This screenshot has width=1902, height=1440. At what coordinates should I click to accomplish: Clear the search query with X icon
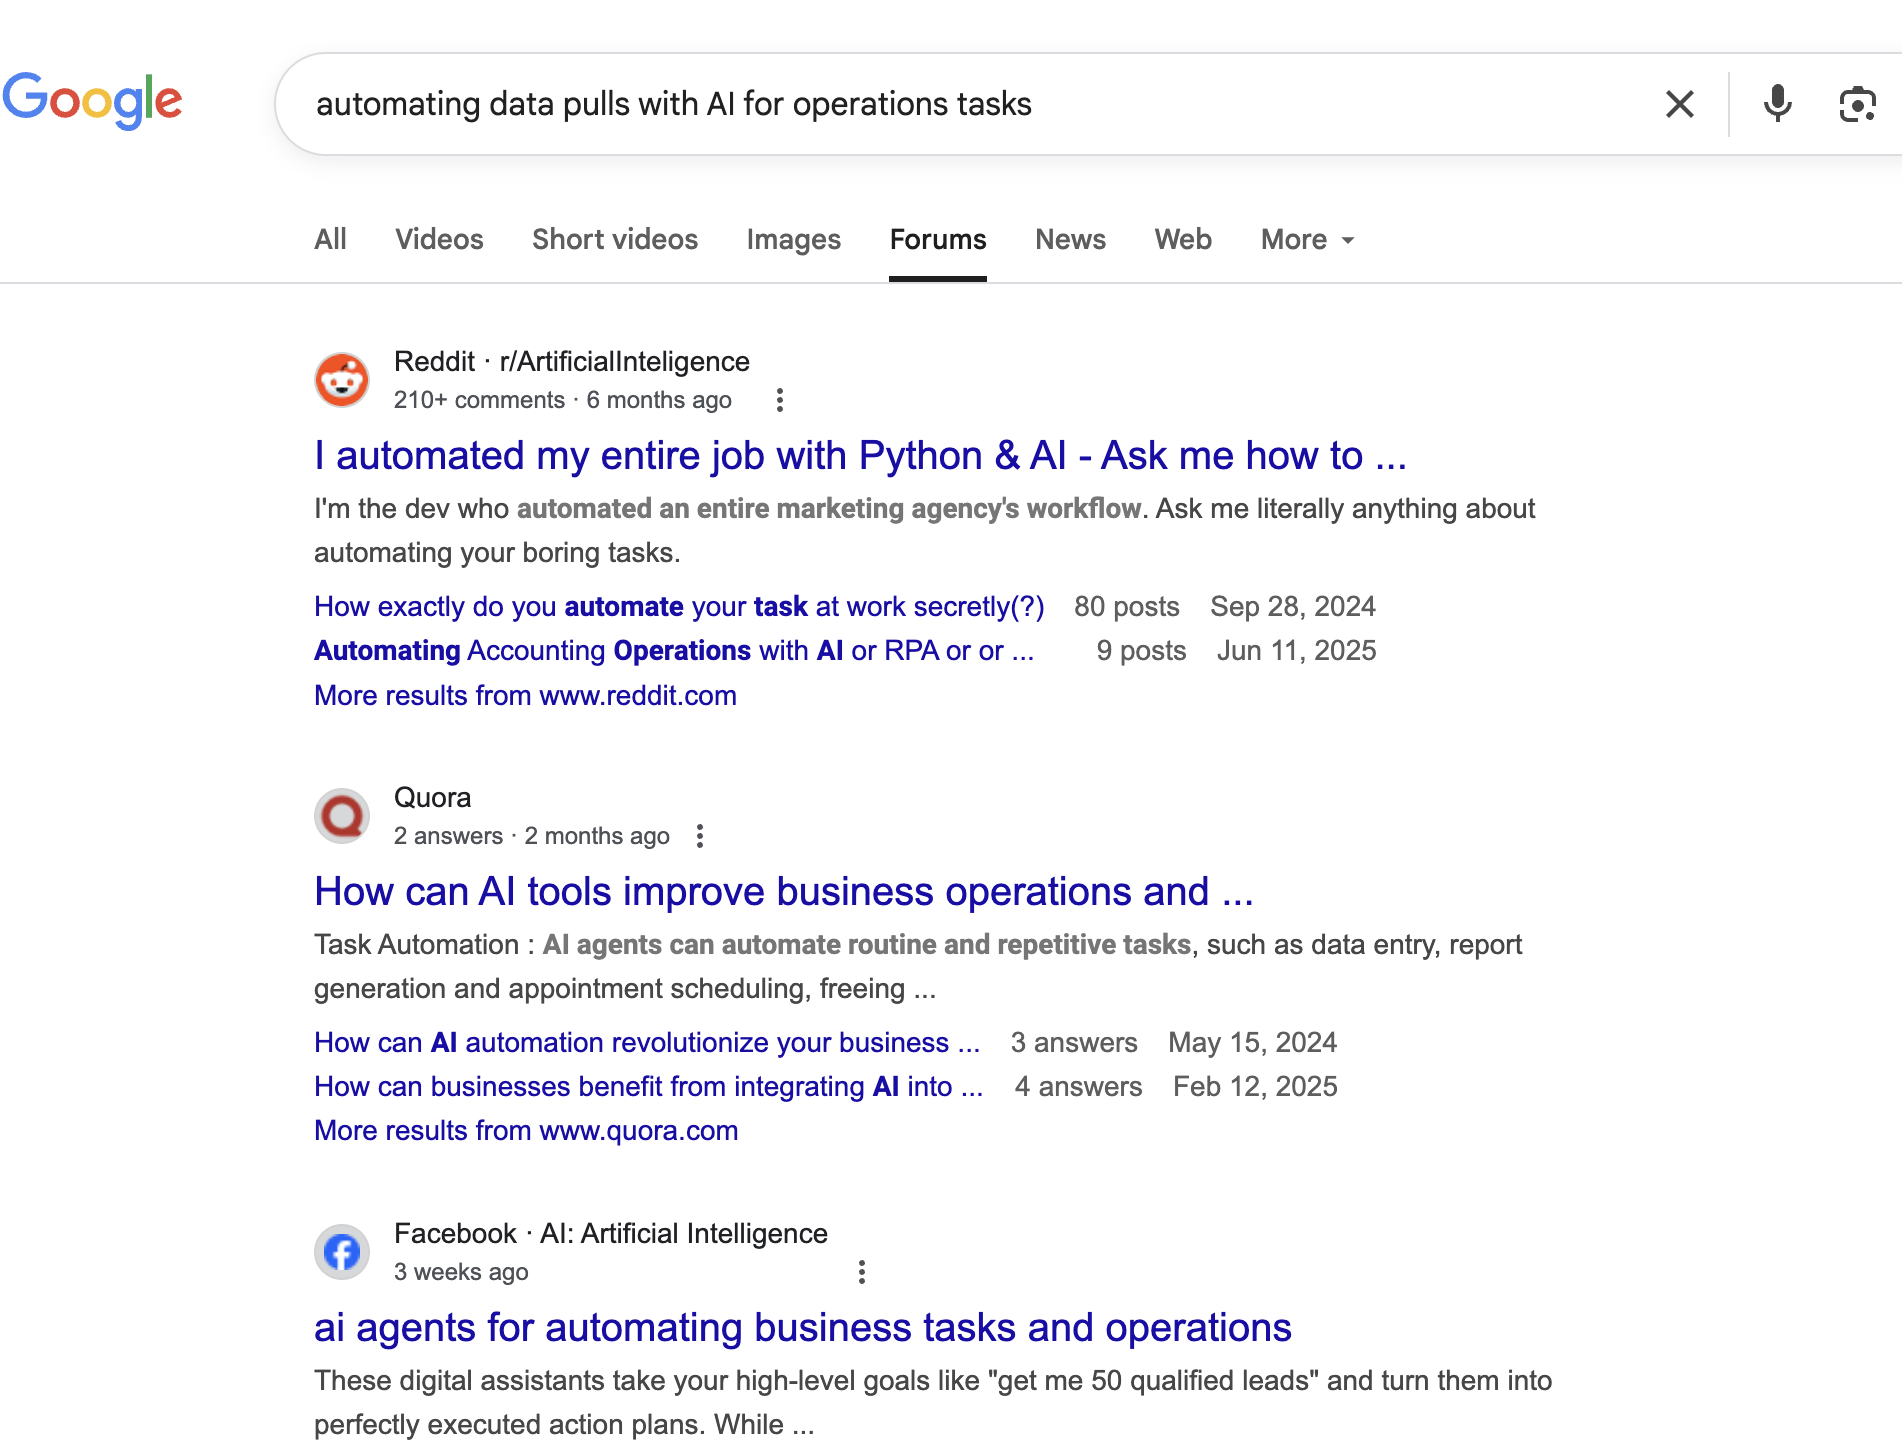click(1680, 104)
